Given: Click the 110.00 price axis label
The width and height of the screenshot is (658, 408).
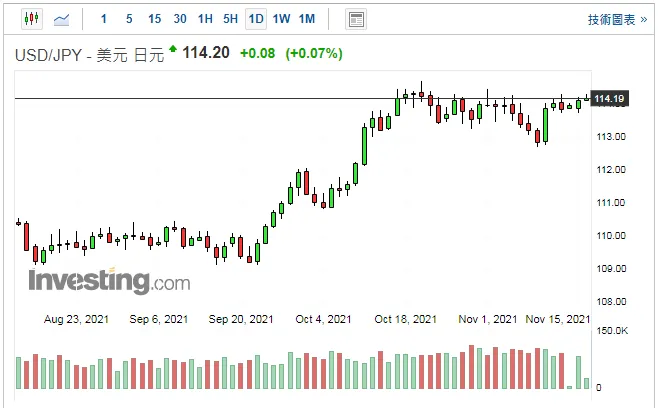Looking at the screenshot, I should point(611,235).
